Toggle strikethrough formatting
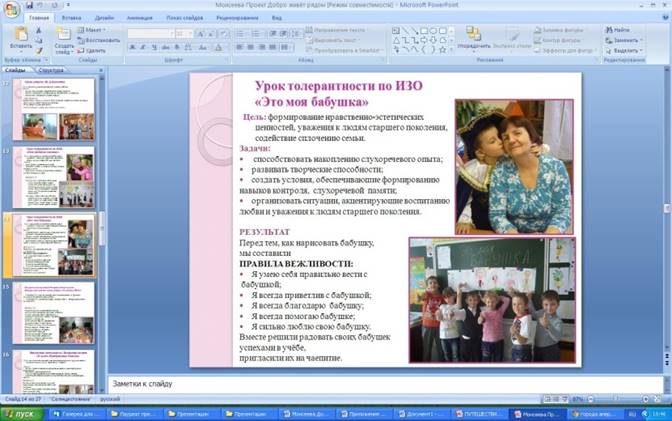The image size is (672, 421). pos(165,47)
